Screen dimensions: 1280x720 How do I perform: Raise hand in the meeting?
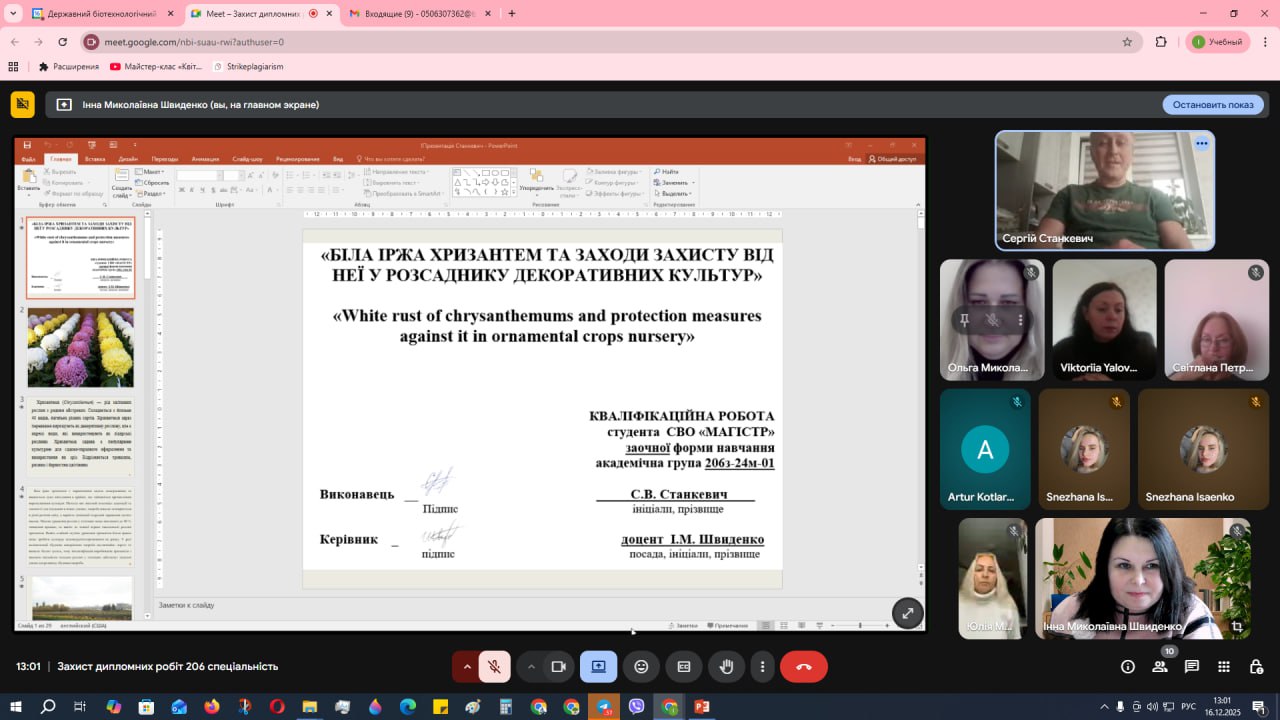click(x=726, y=666)
